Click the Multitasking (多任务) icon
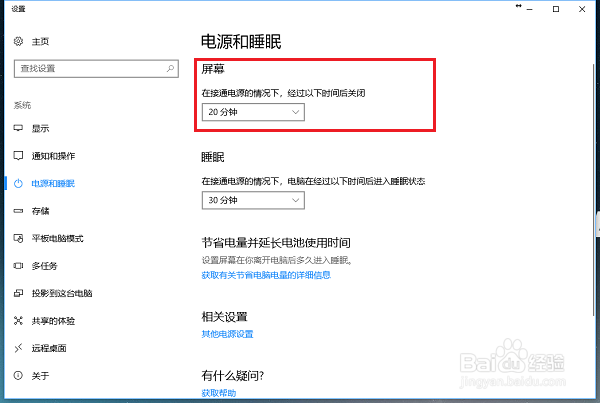The height and width of the screenshot is (403, 600). (18, 266)
